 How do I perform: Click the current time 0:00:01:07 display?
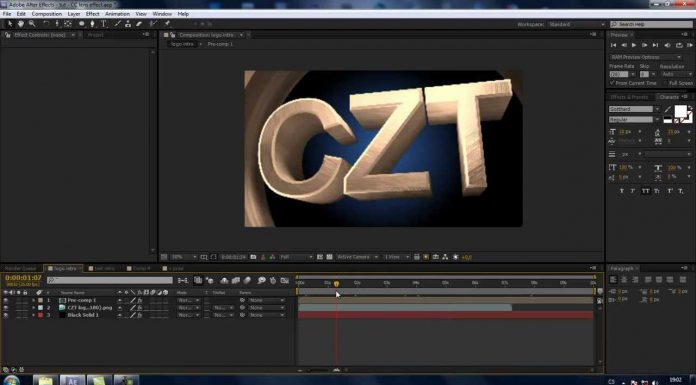[23, 278]
